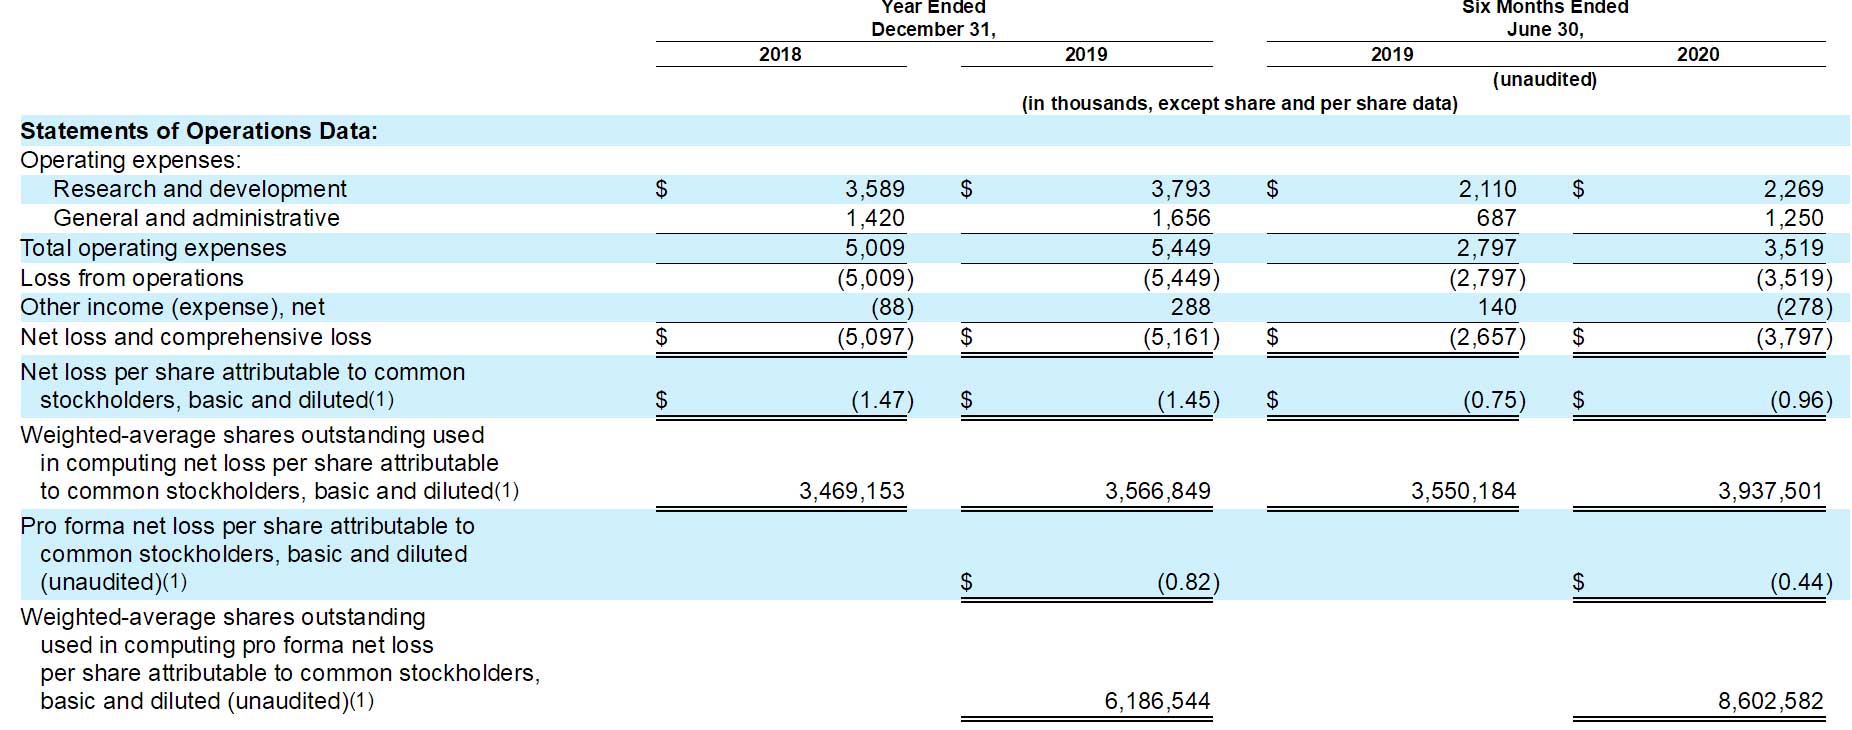Select the research and development value 2,269
The image size is (1852, 730).
[x=1794, y=189]
